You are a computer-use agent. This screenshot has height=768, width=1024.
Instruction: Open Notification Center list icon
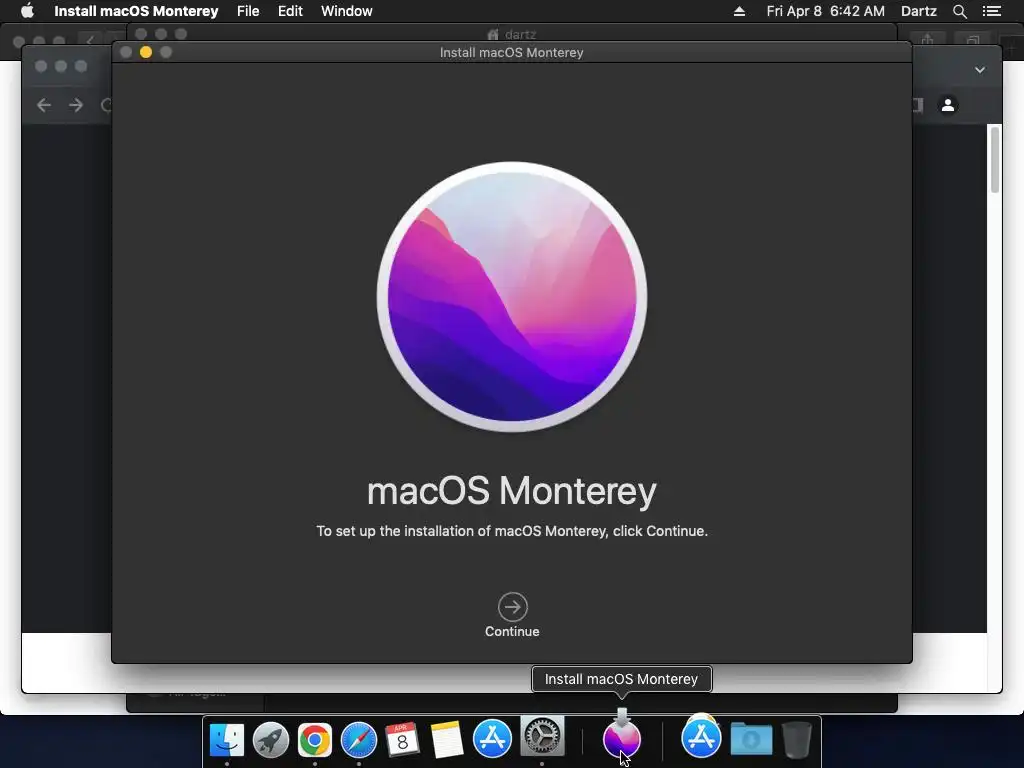pyautogui.click(x=992, y=11)
